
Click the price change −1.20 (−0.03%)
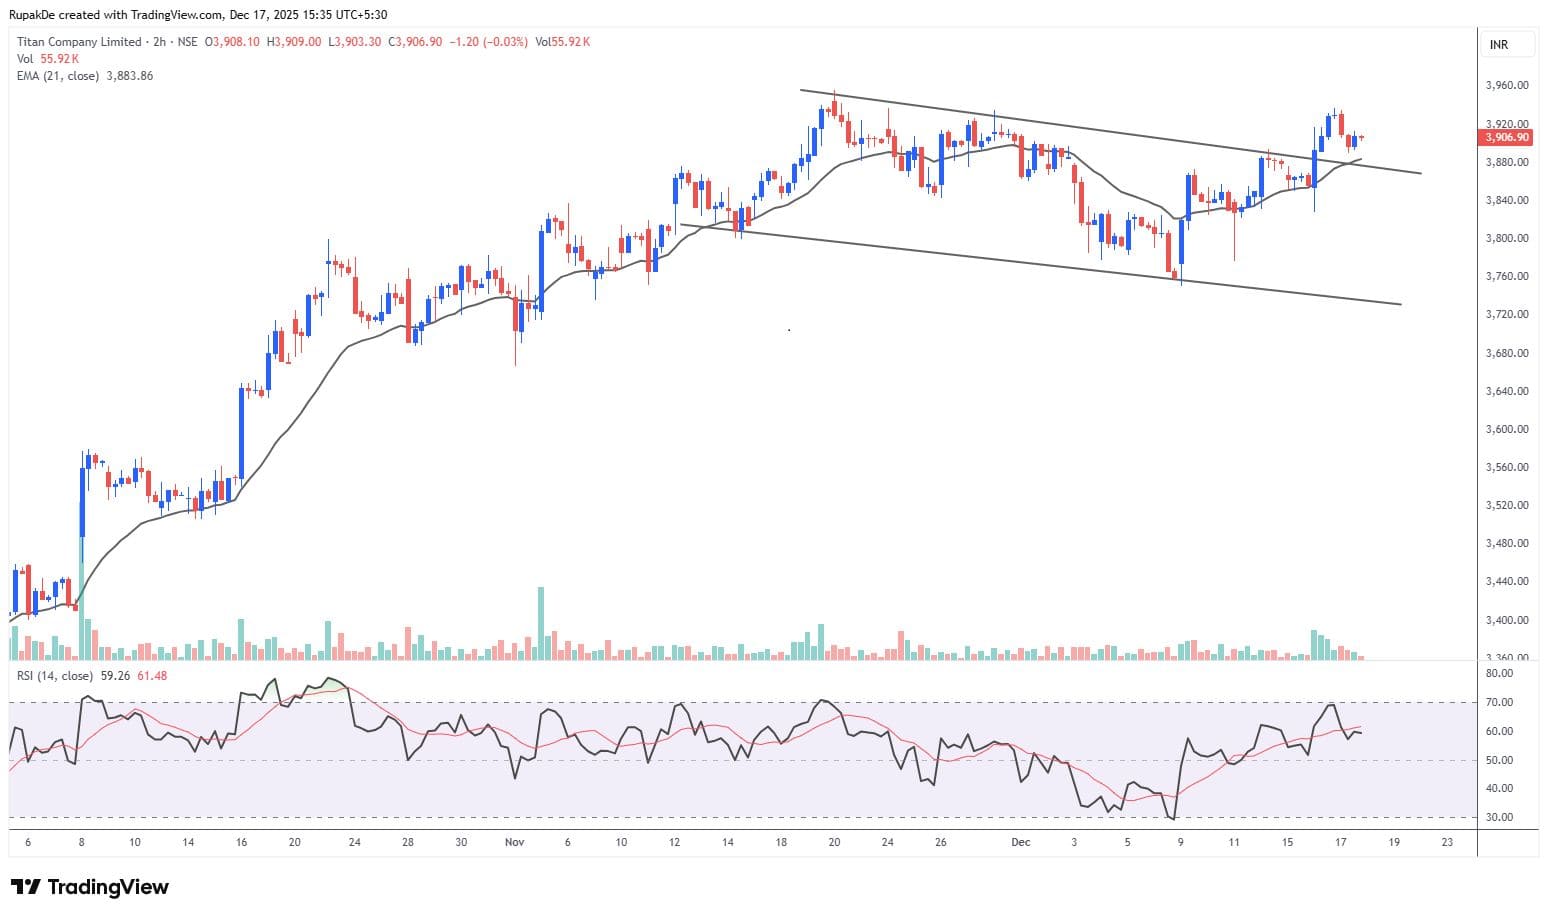(x=488, y=42)
